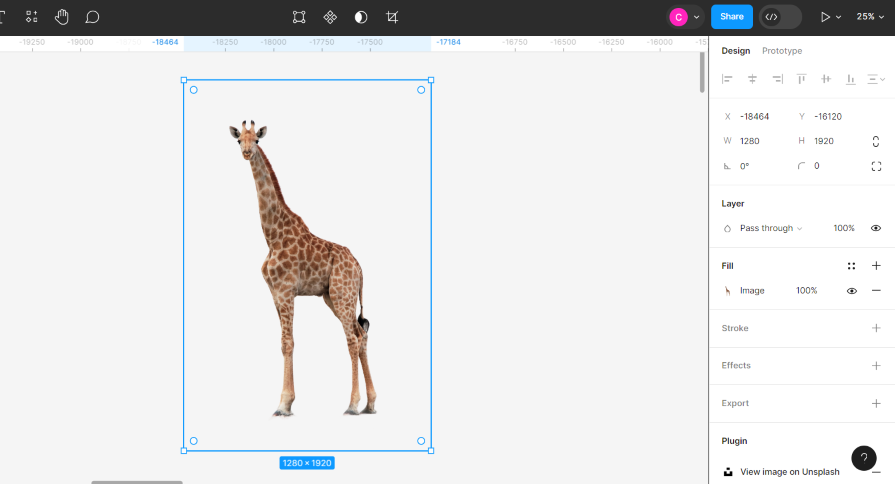Toggle constrain proportions lock
The width and height of the screenshot is (895, 484).
tap(876, 141)
